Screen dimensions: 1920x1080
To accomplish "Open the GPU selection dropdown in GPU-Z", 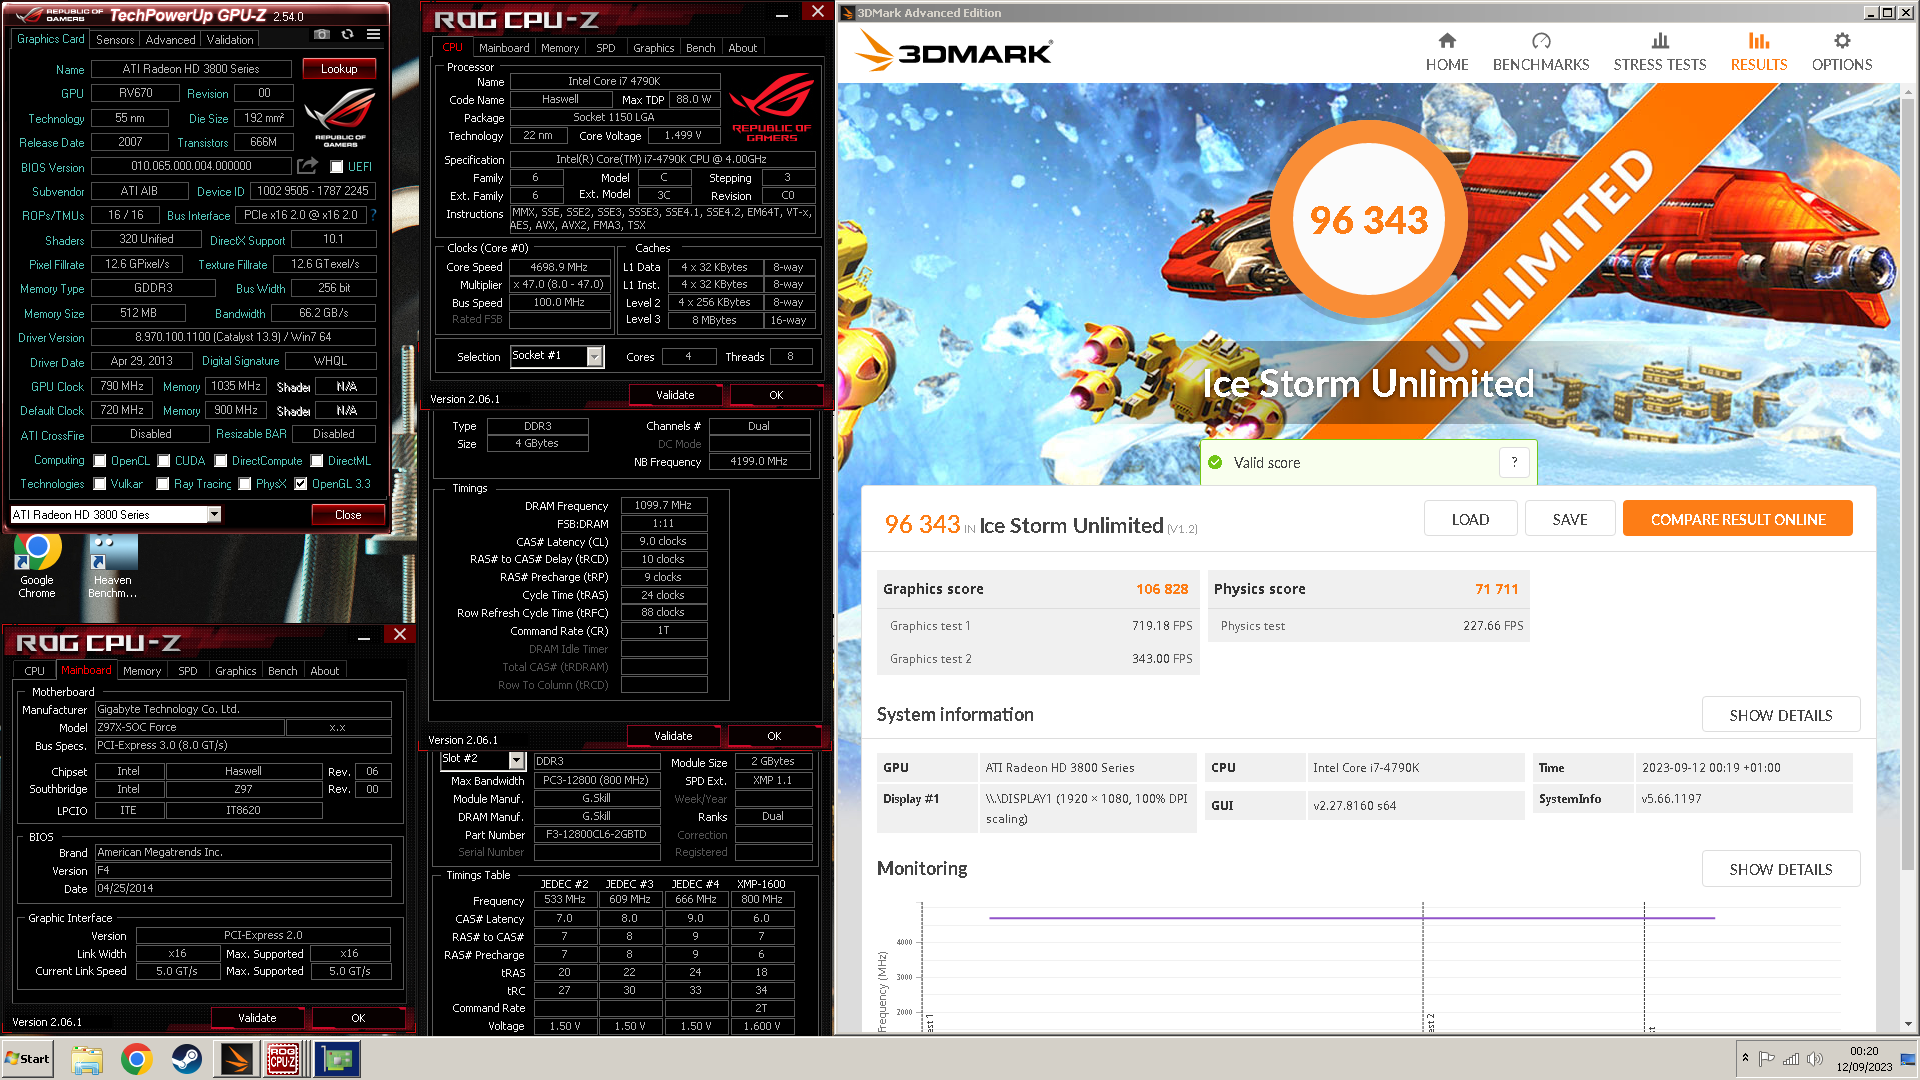I will click(x=214, y=514).
